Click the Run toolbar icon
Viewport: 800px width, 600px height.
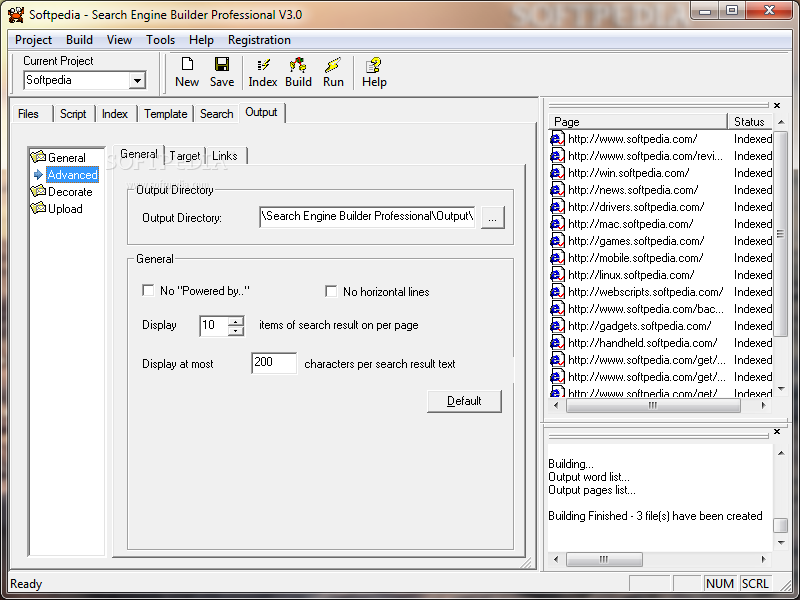(x=333, y=65)
